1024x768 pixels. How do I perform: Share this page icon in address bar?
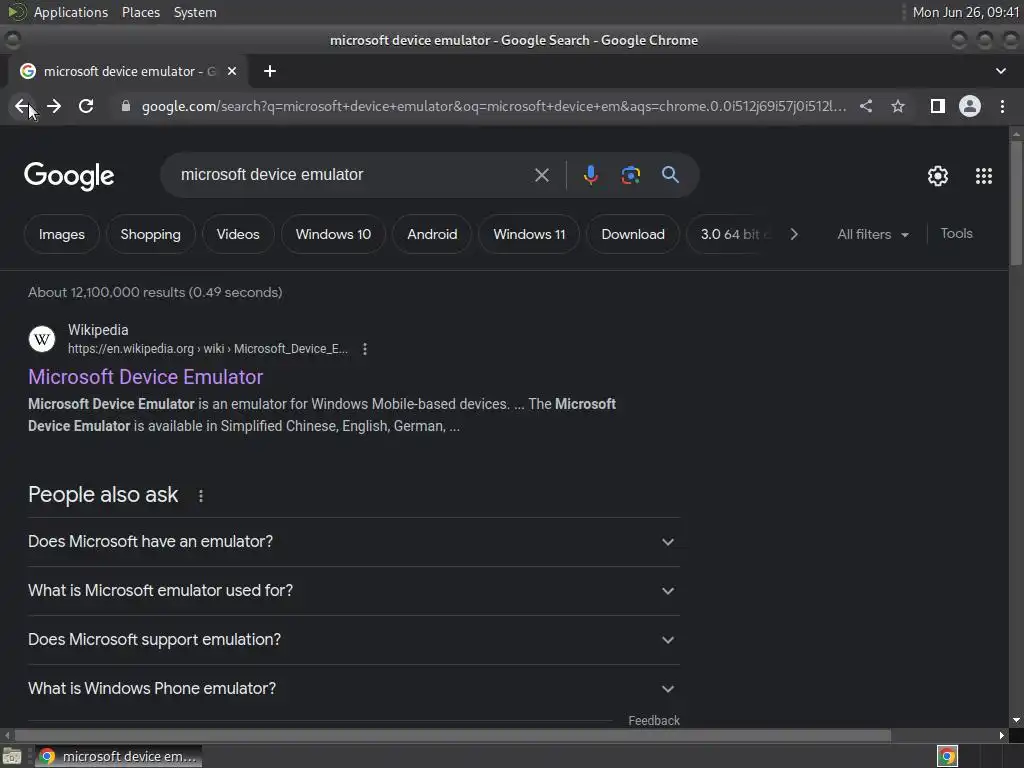(x=866, y=106)
